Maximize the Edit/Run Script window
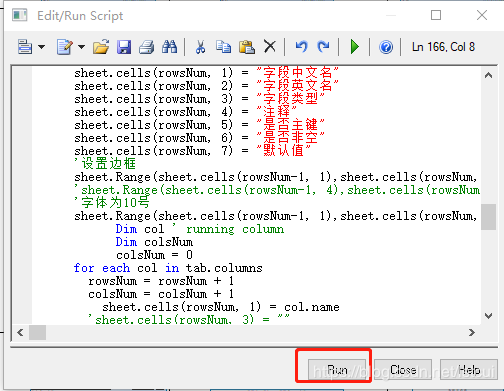 pyautogui.click(x=436, y=15)
